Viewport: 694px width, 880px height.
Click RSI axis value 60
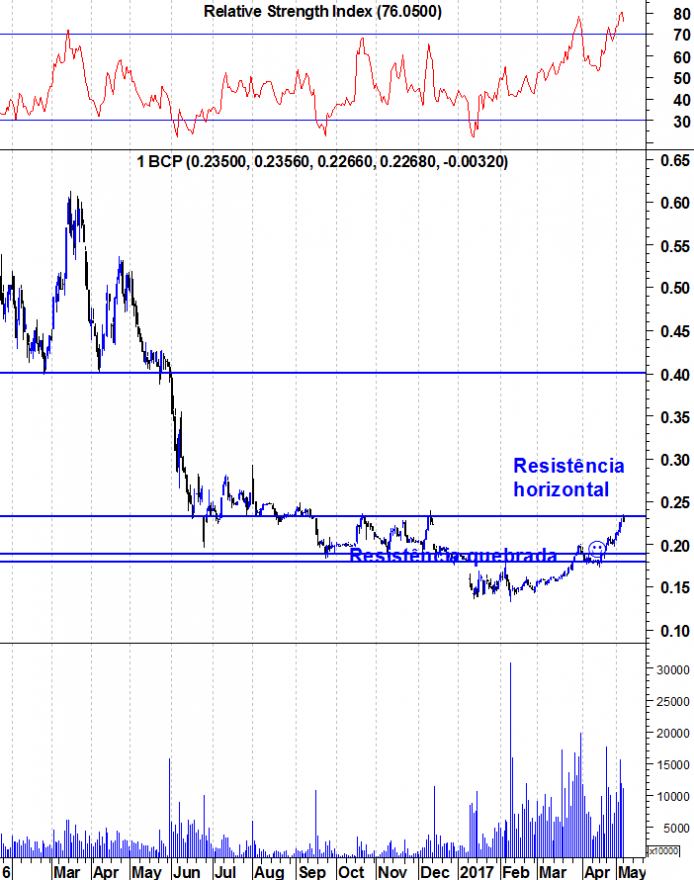(x=682, y=57)
